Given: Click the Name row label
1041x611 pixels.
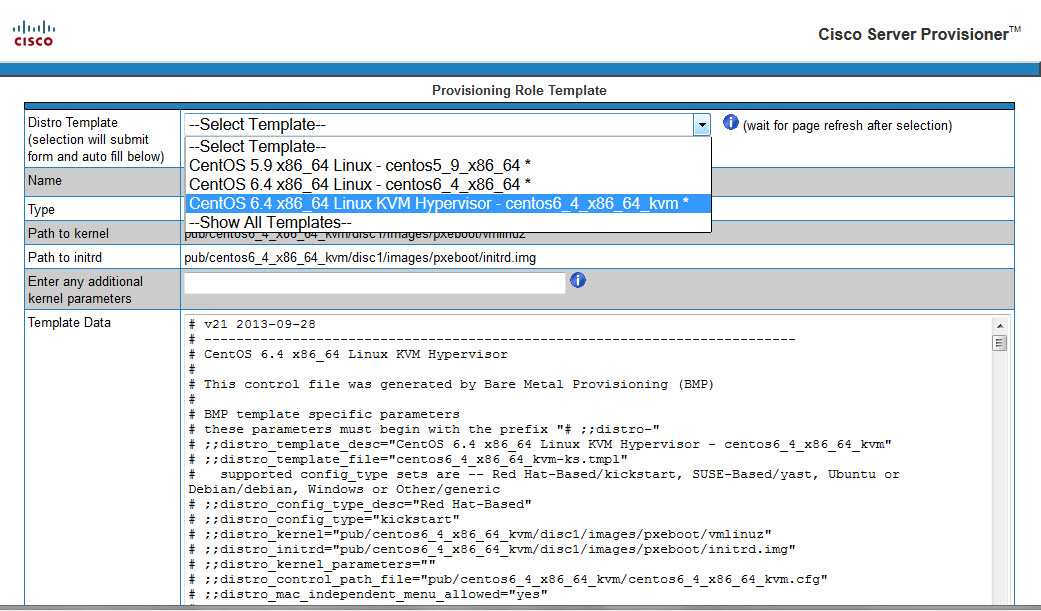Looking at the screenshot, I should pos(44,181).
